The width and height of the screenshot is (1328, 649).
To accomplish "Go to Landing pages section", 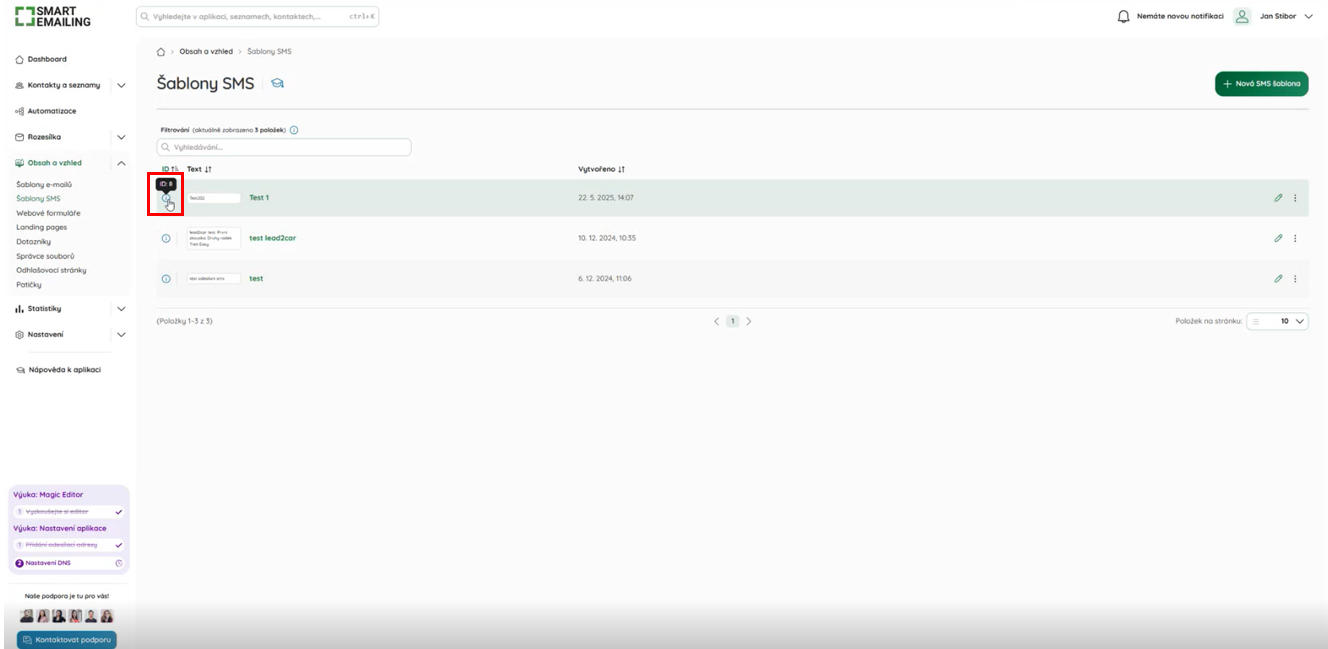I will pos(42,227).
